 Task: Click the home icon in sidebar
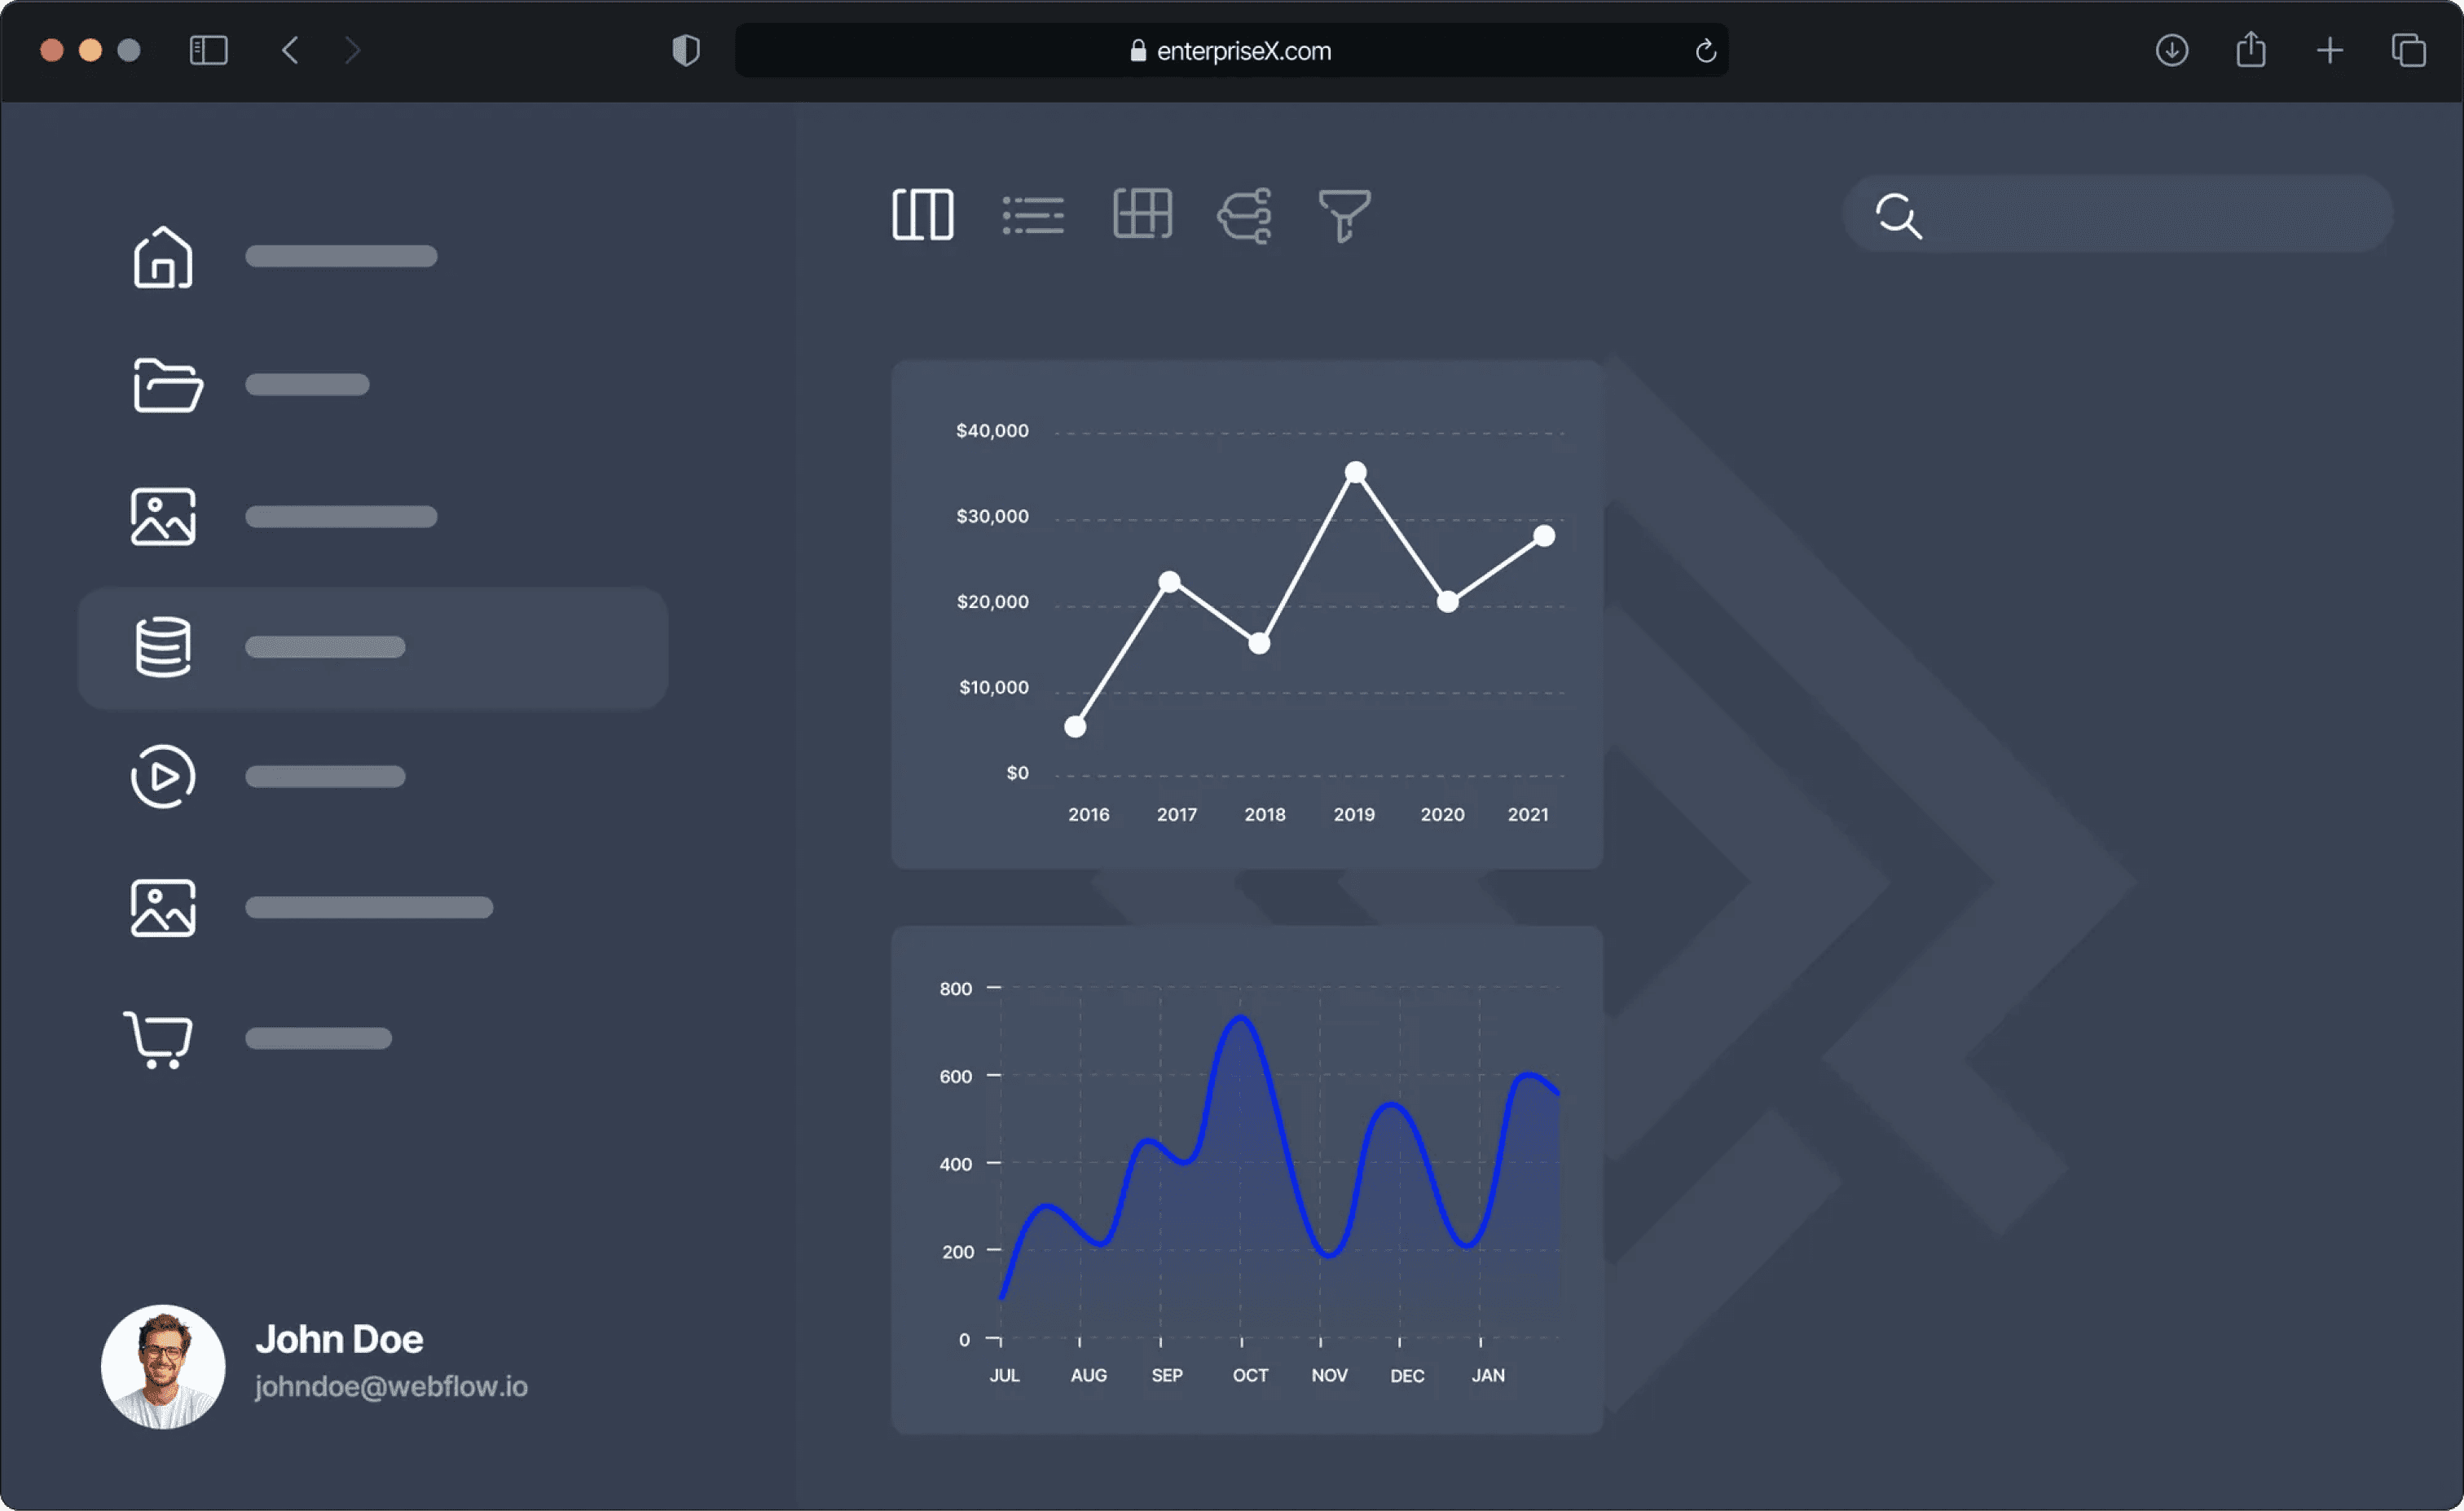(x=163, y=257)
